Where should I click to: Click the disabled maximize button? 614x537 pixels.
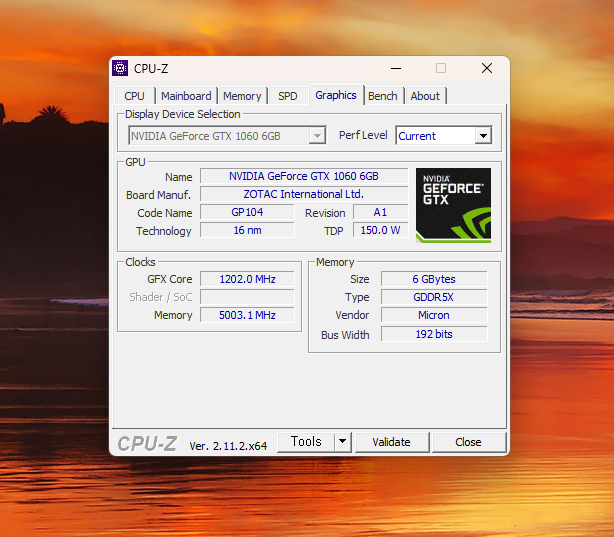coord(441,68)
